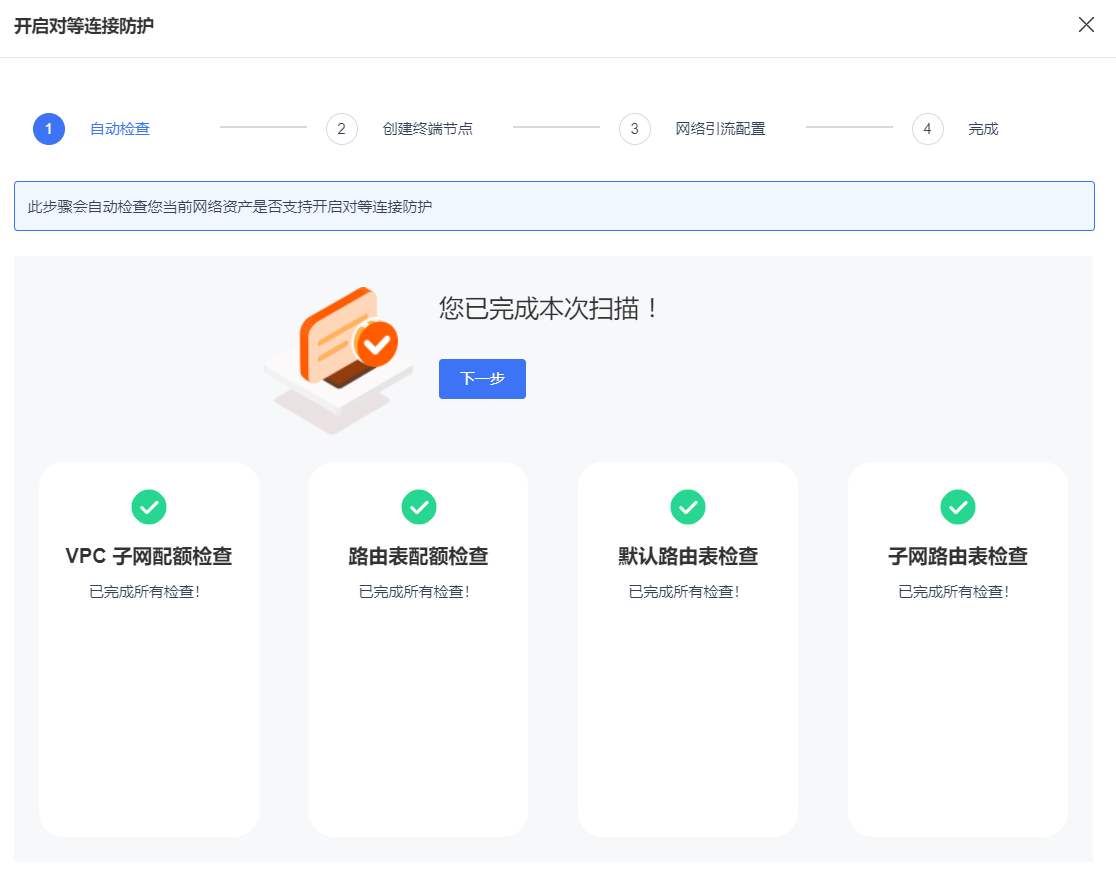This screenshot has width=1116, height=877.
Task: Select the 创建终端节点 step label
Action: coord(428,129)
